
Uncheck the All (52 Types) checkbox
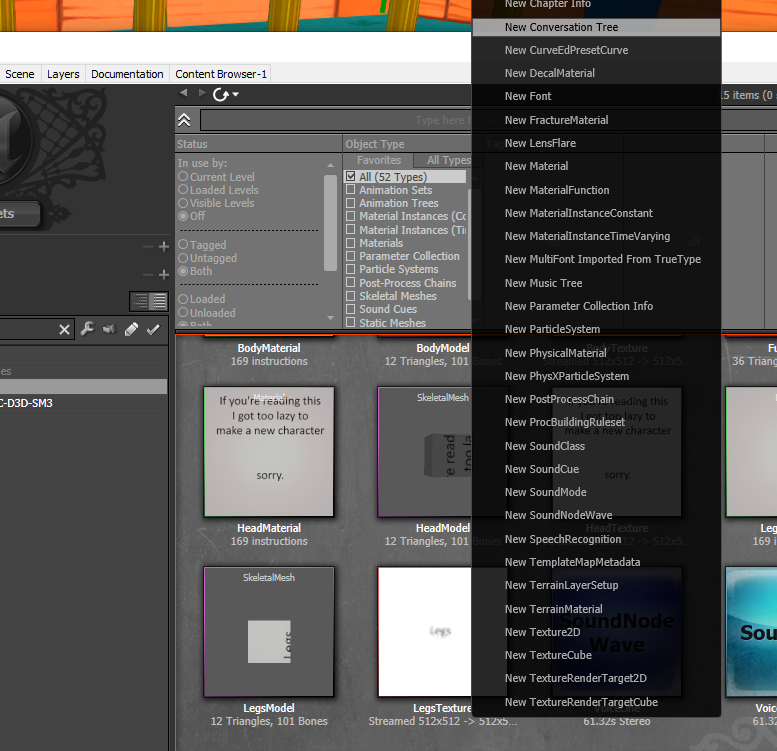(x=351, y=176)
